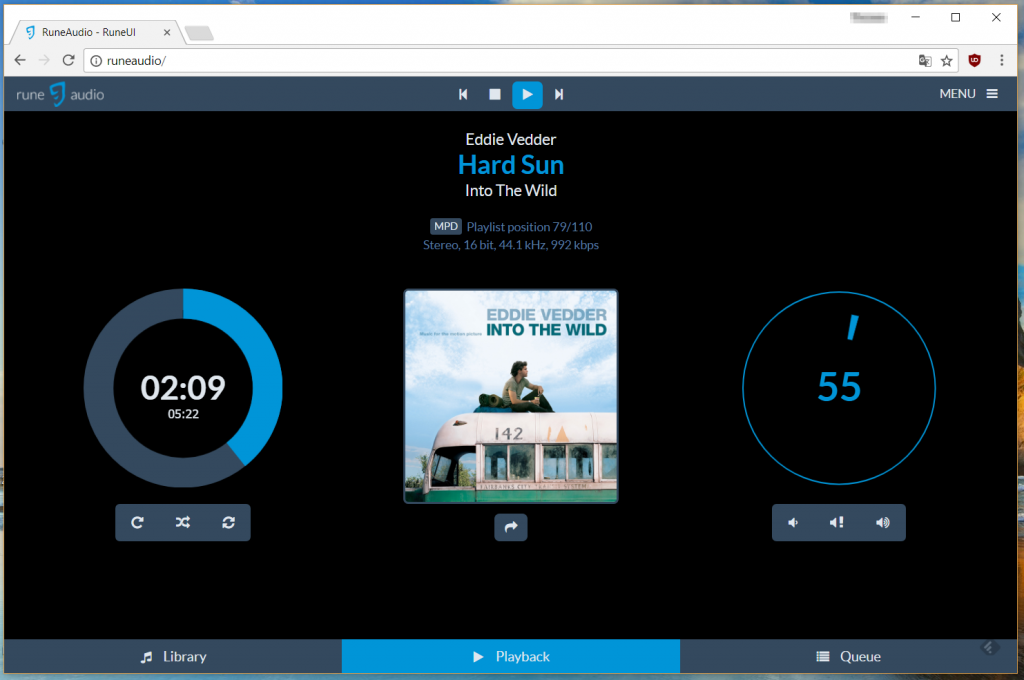Click the Playlist position 79/110 link
The height and width of the screenshot is (680, 1024).
click(528, 227)
